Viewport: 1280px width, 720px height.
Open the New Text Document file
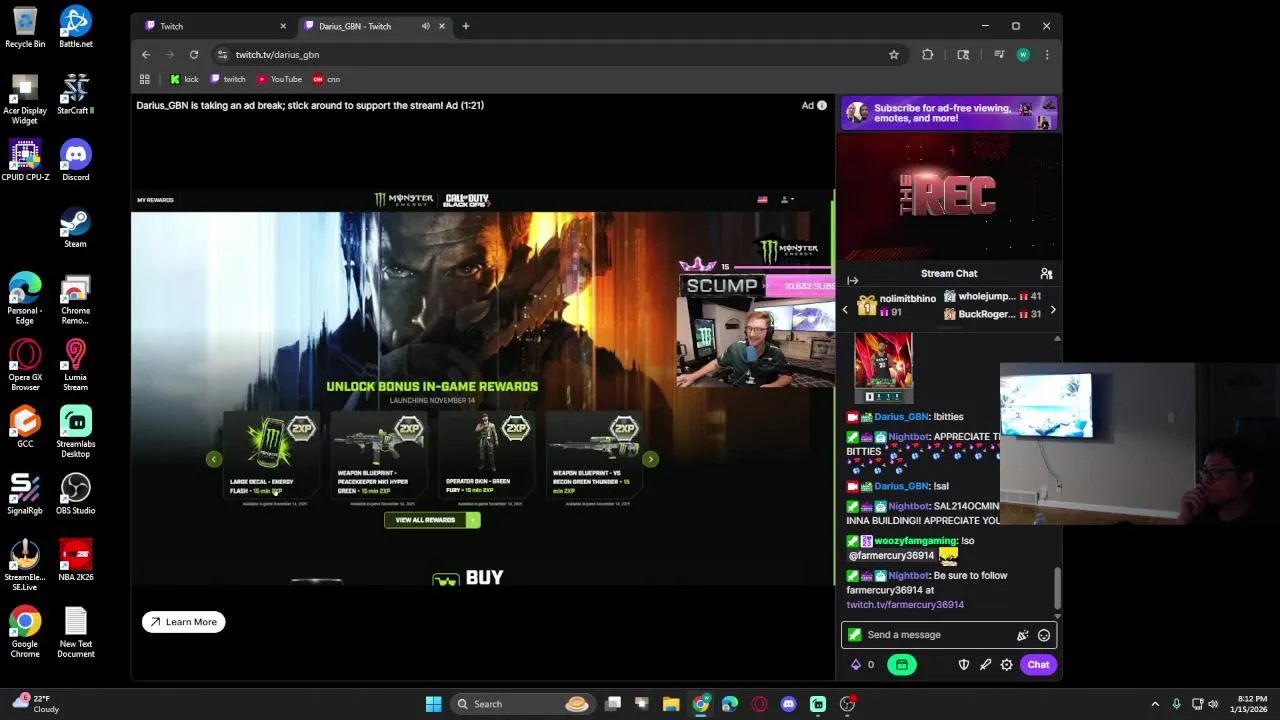pos(76,632)
